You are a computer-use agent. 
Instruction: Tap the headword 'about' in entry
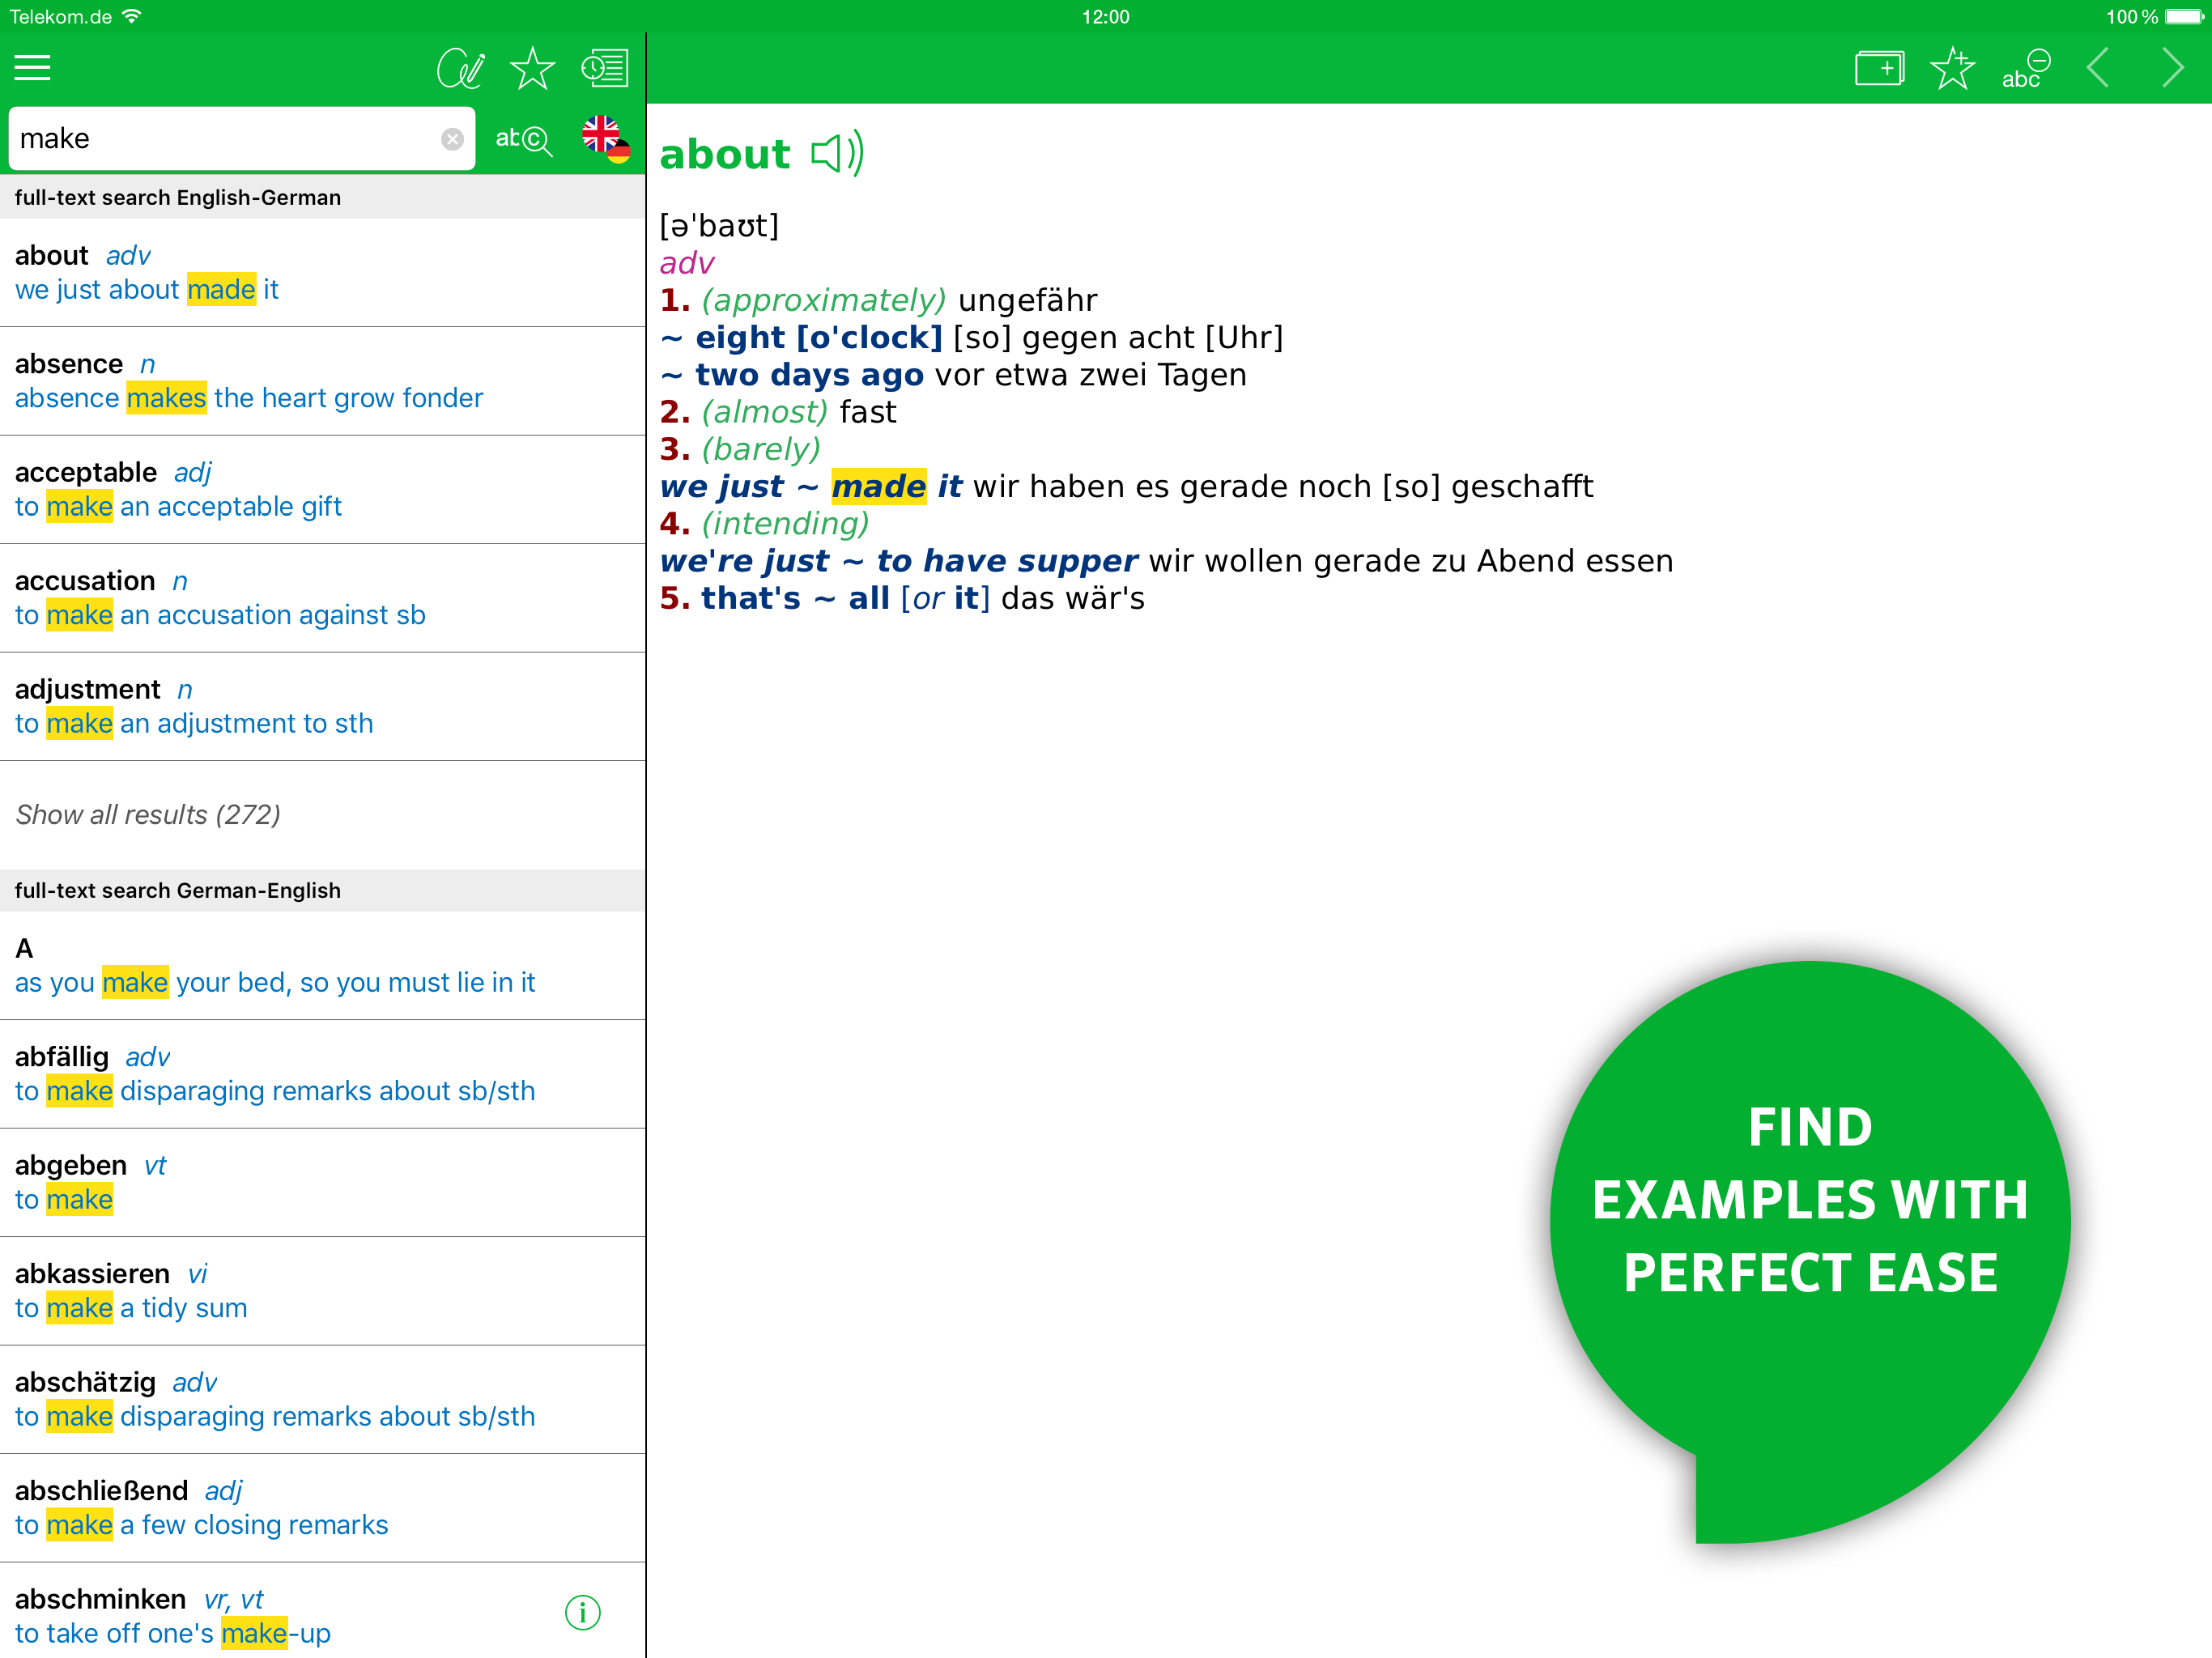(725, 154)
